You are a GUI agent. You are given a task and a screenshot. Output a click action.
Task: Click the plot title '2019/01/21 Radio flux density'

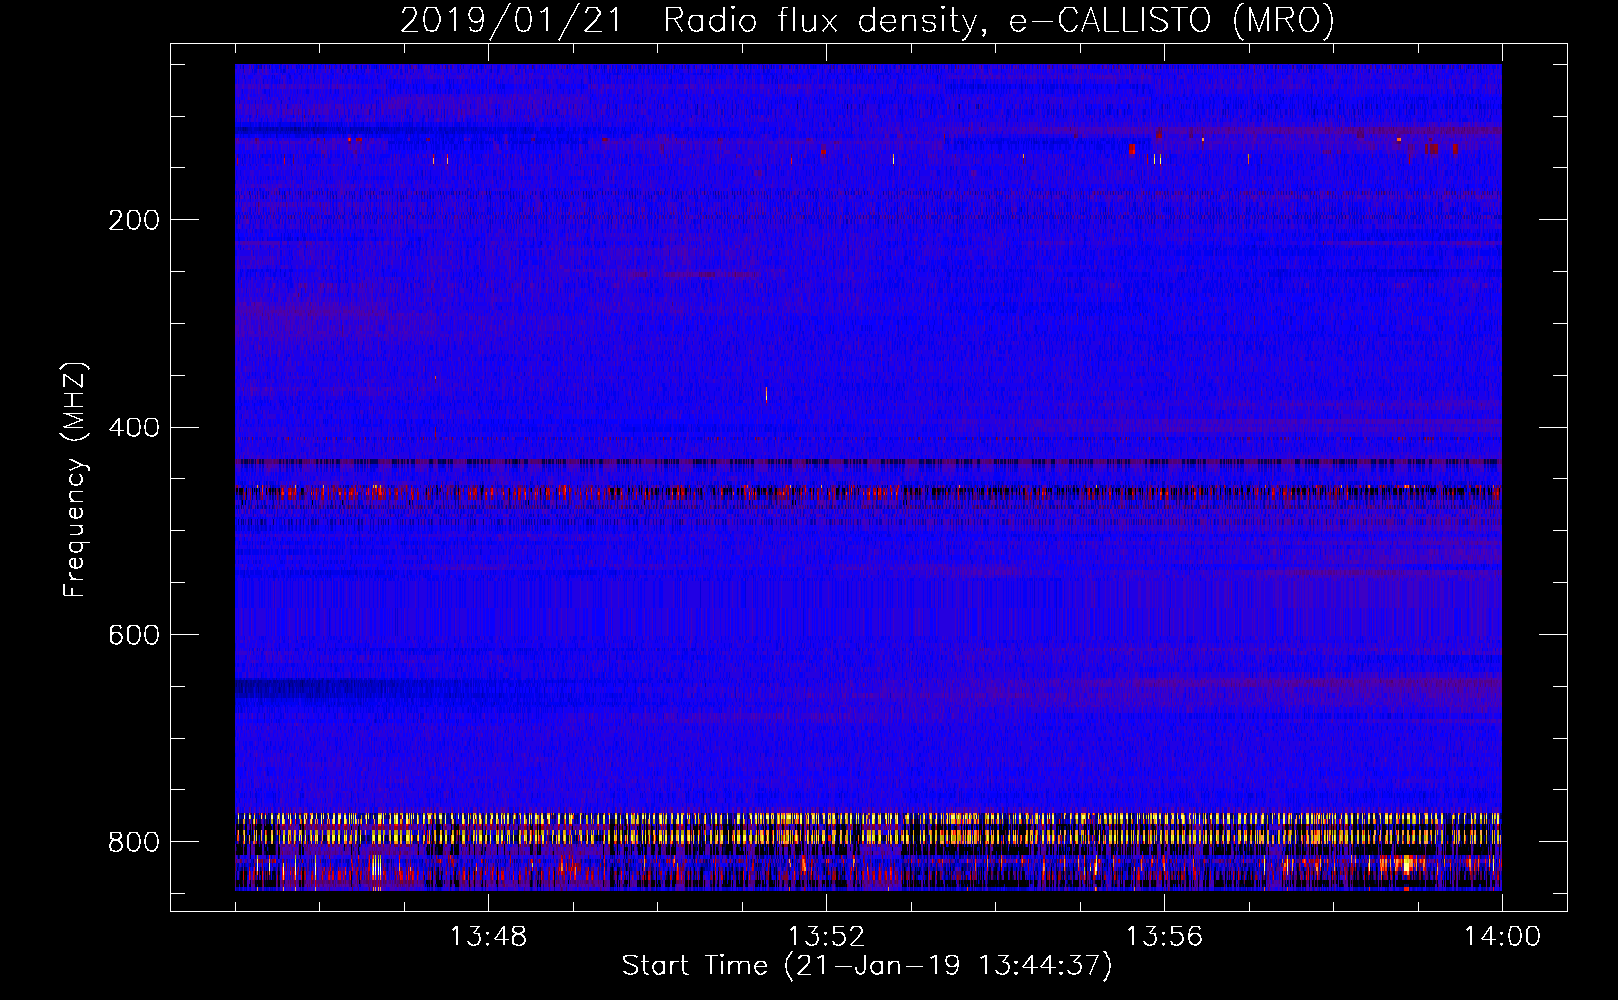click(x=867, y=21)
